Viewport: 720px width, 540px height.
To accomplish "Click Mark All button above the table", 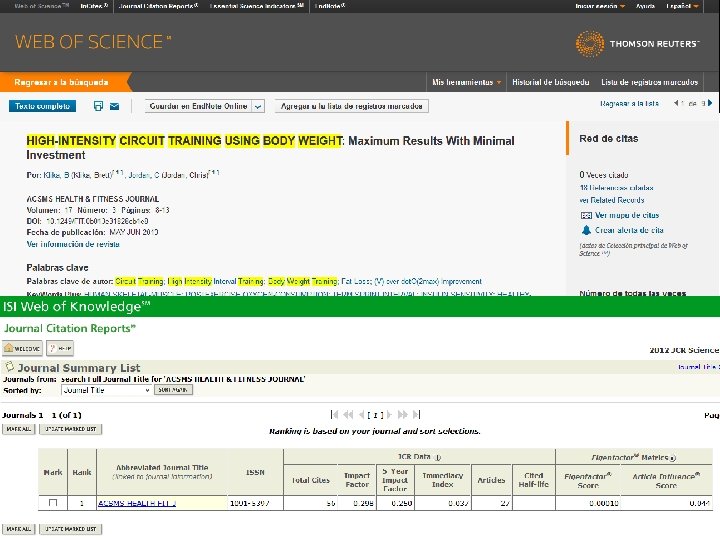I will coord(18,429).
